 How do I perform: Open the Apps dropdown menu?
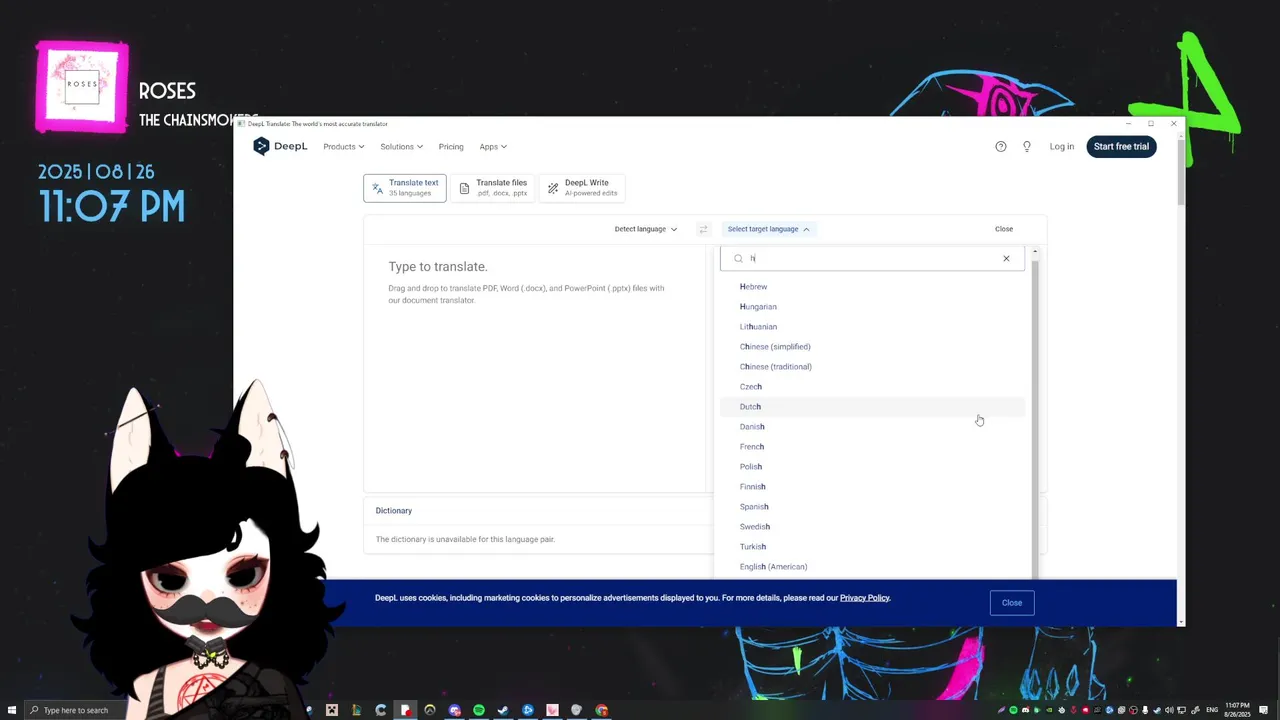[493, 147]
